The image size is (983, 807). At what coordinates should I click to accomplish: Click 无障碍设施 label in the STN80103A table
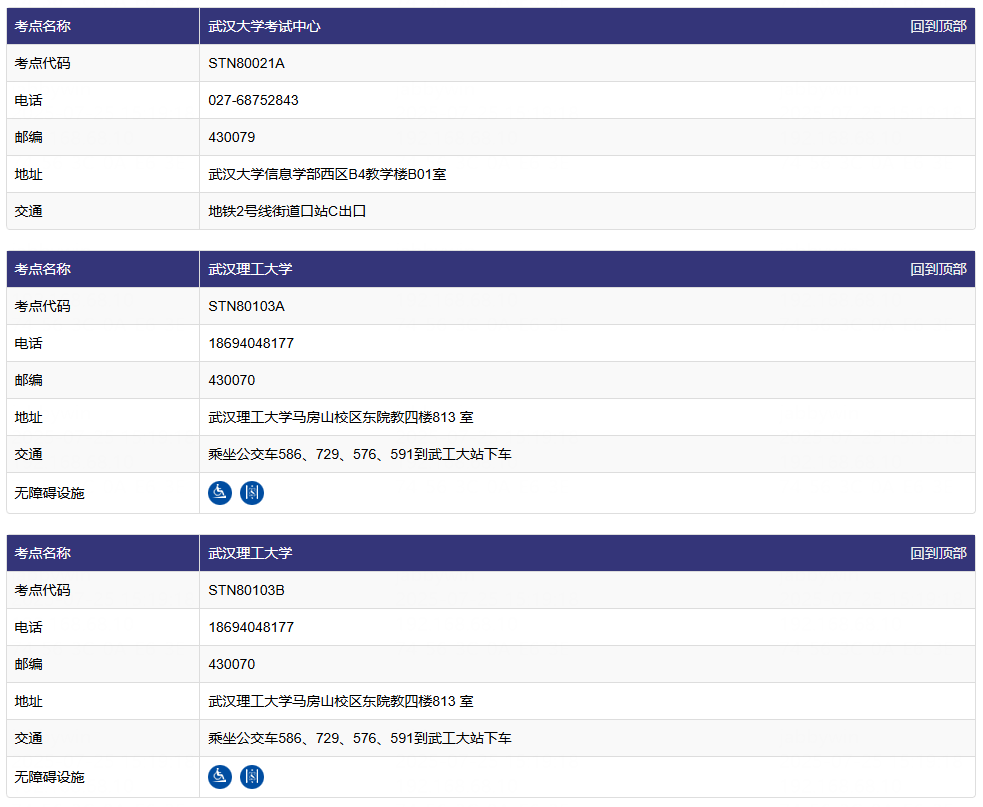(x=50, y=493)
